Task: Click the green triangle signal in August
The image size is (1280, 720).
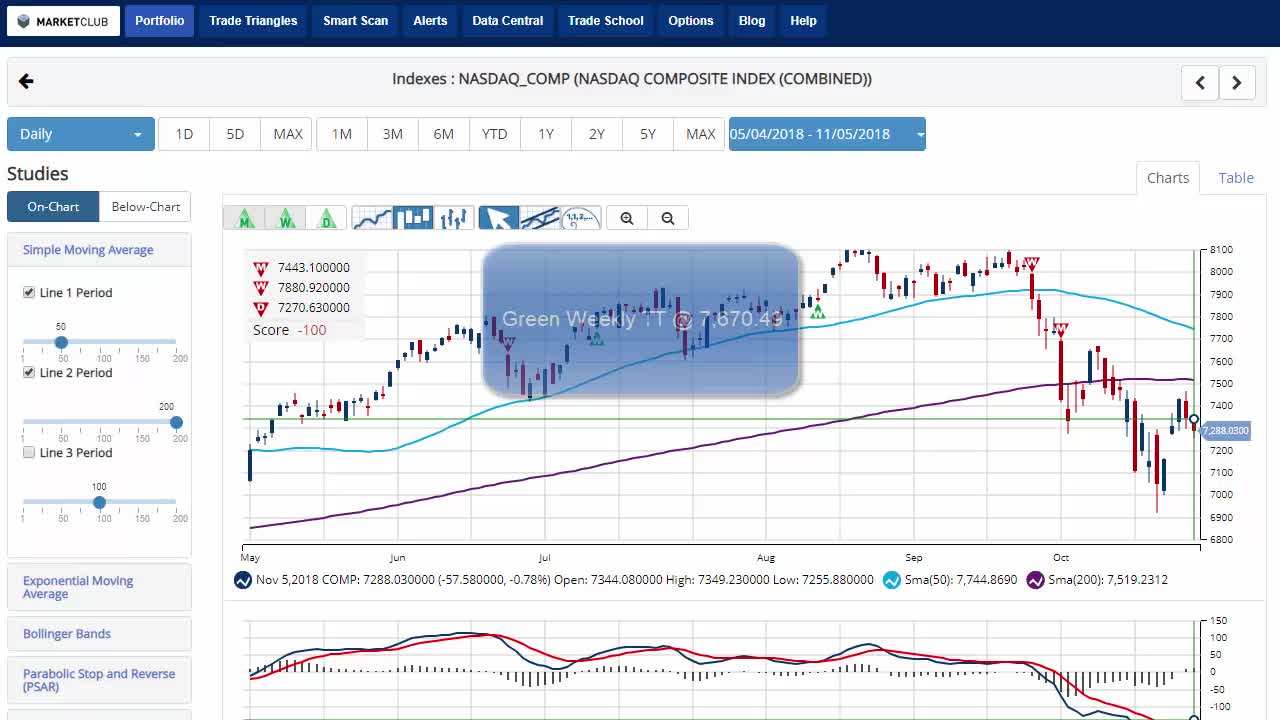Action: (818, 312)
